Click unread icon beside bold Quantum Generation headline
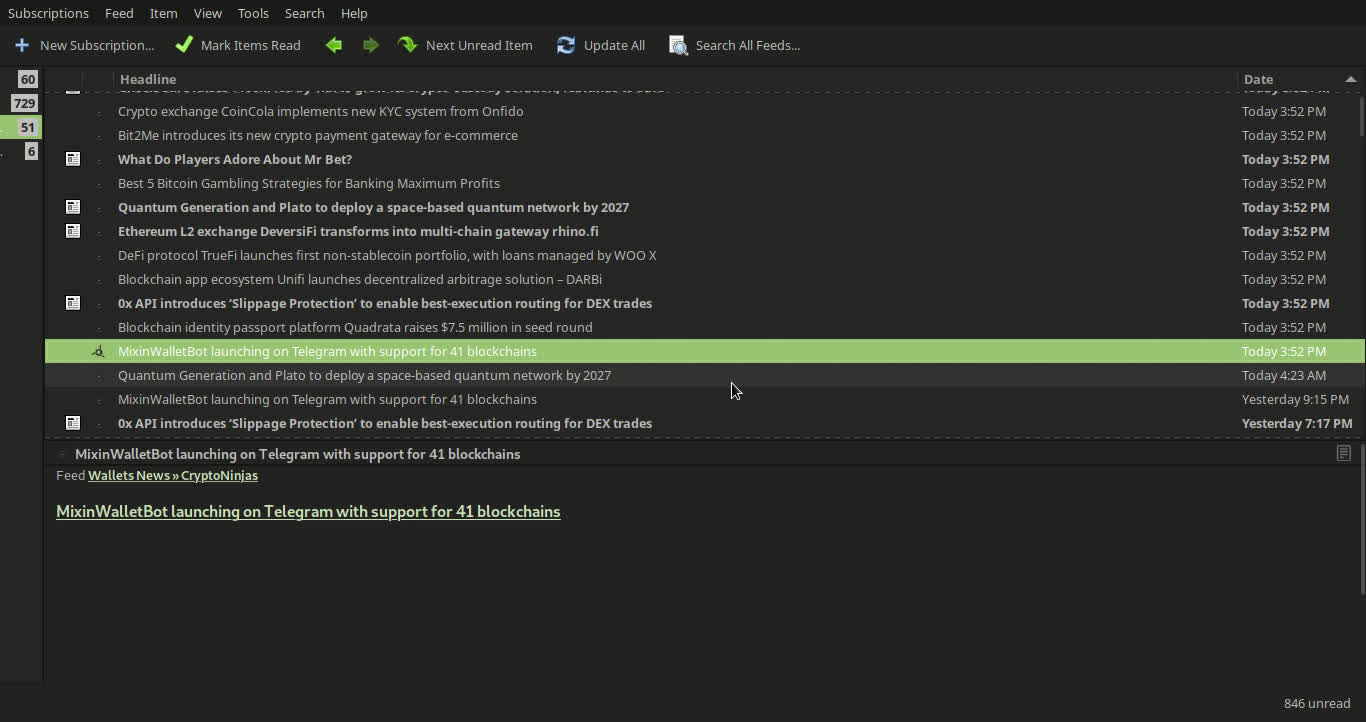Image resolution: width=1366 pixels, height=722 pixels. point(73,207)
